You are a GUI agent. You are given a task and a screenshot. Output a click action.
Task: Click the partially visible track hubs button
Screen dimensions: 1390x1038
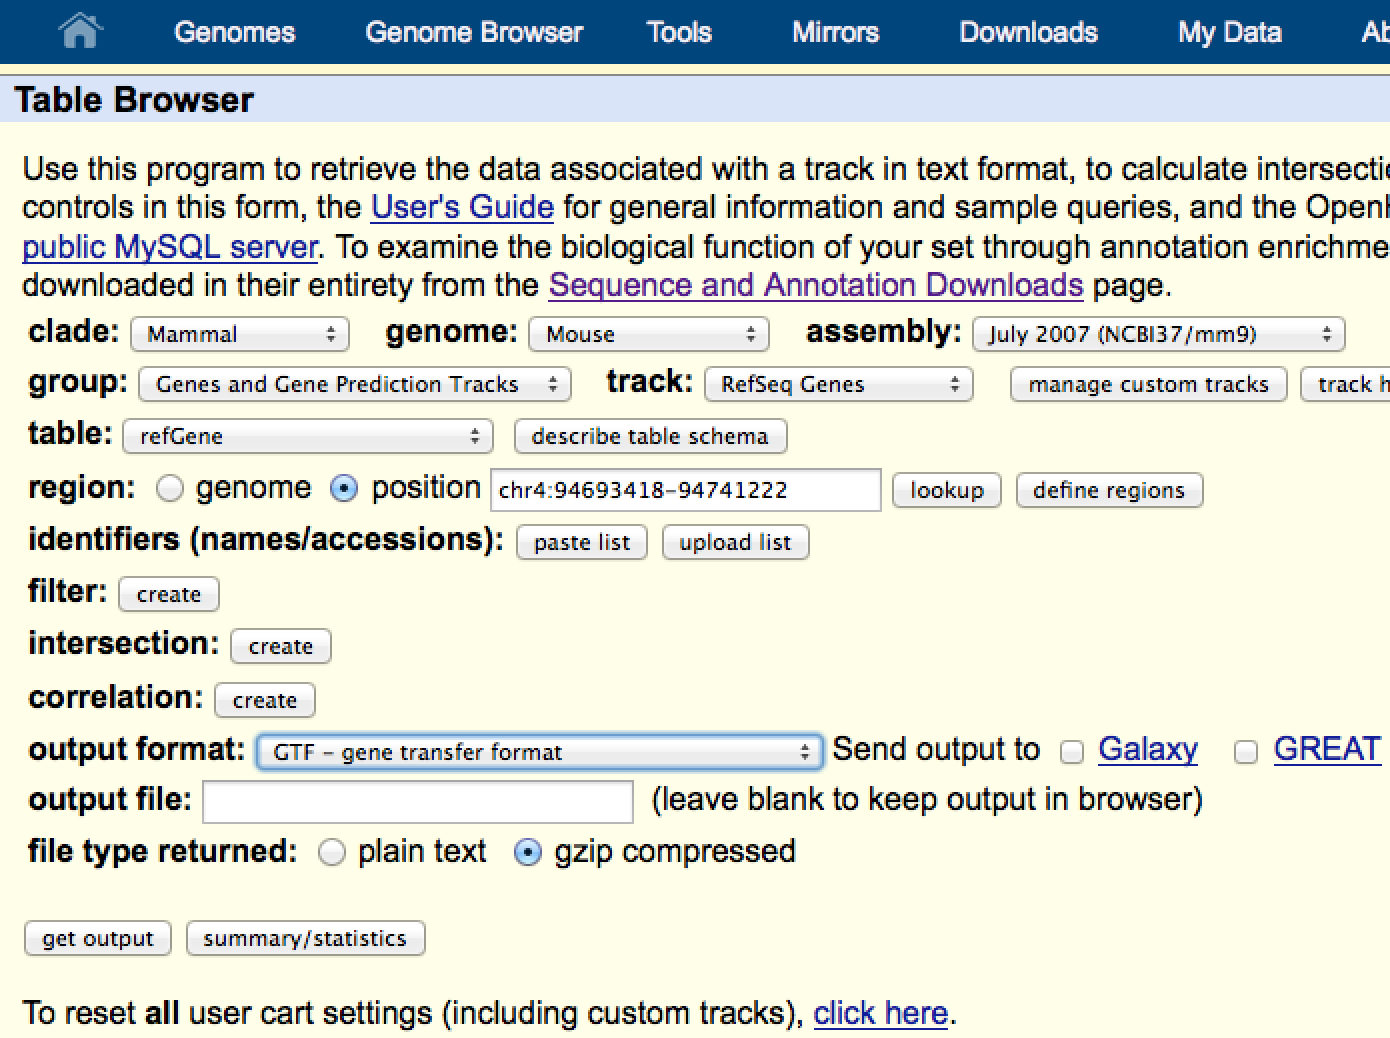pos(1346,384)
